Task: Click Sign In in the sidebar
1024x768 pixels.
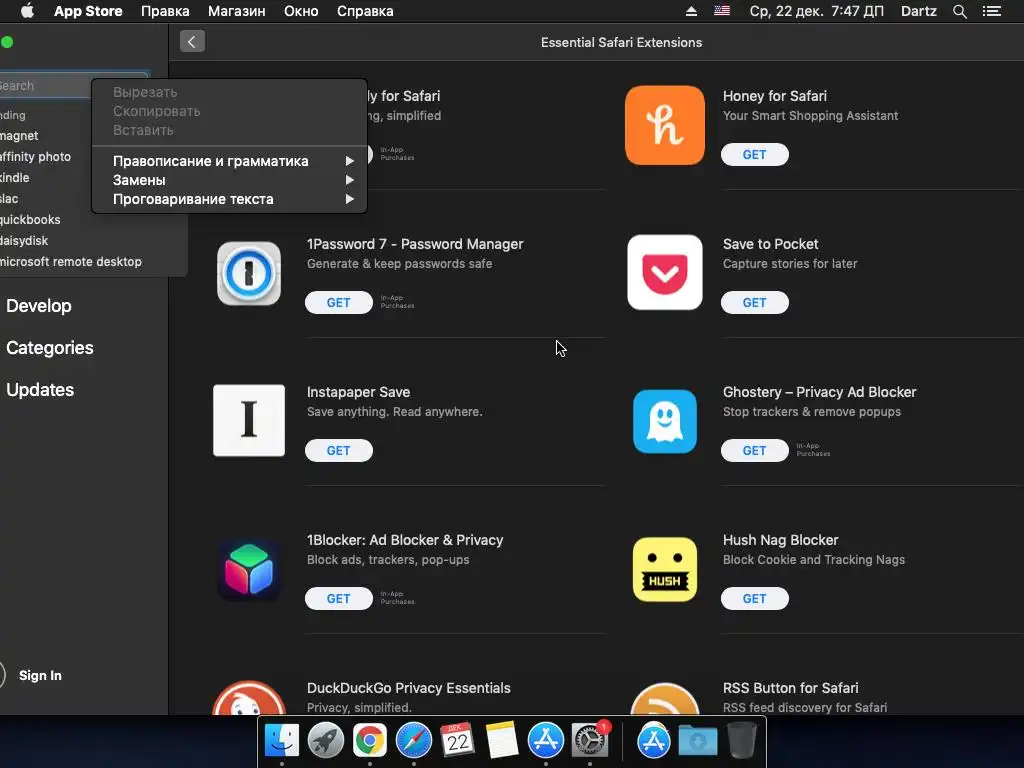Action: click(40, 675)
